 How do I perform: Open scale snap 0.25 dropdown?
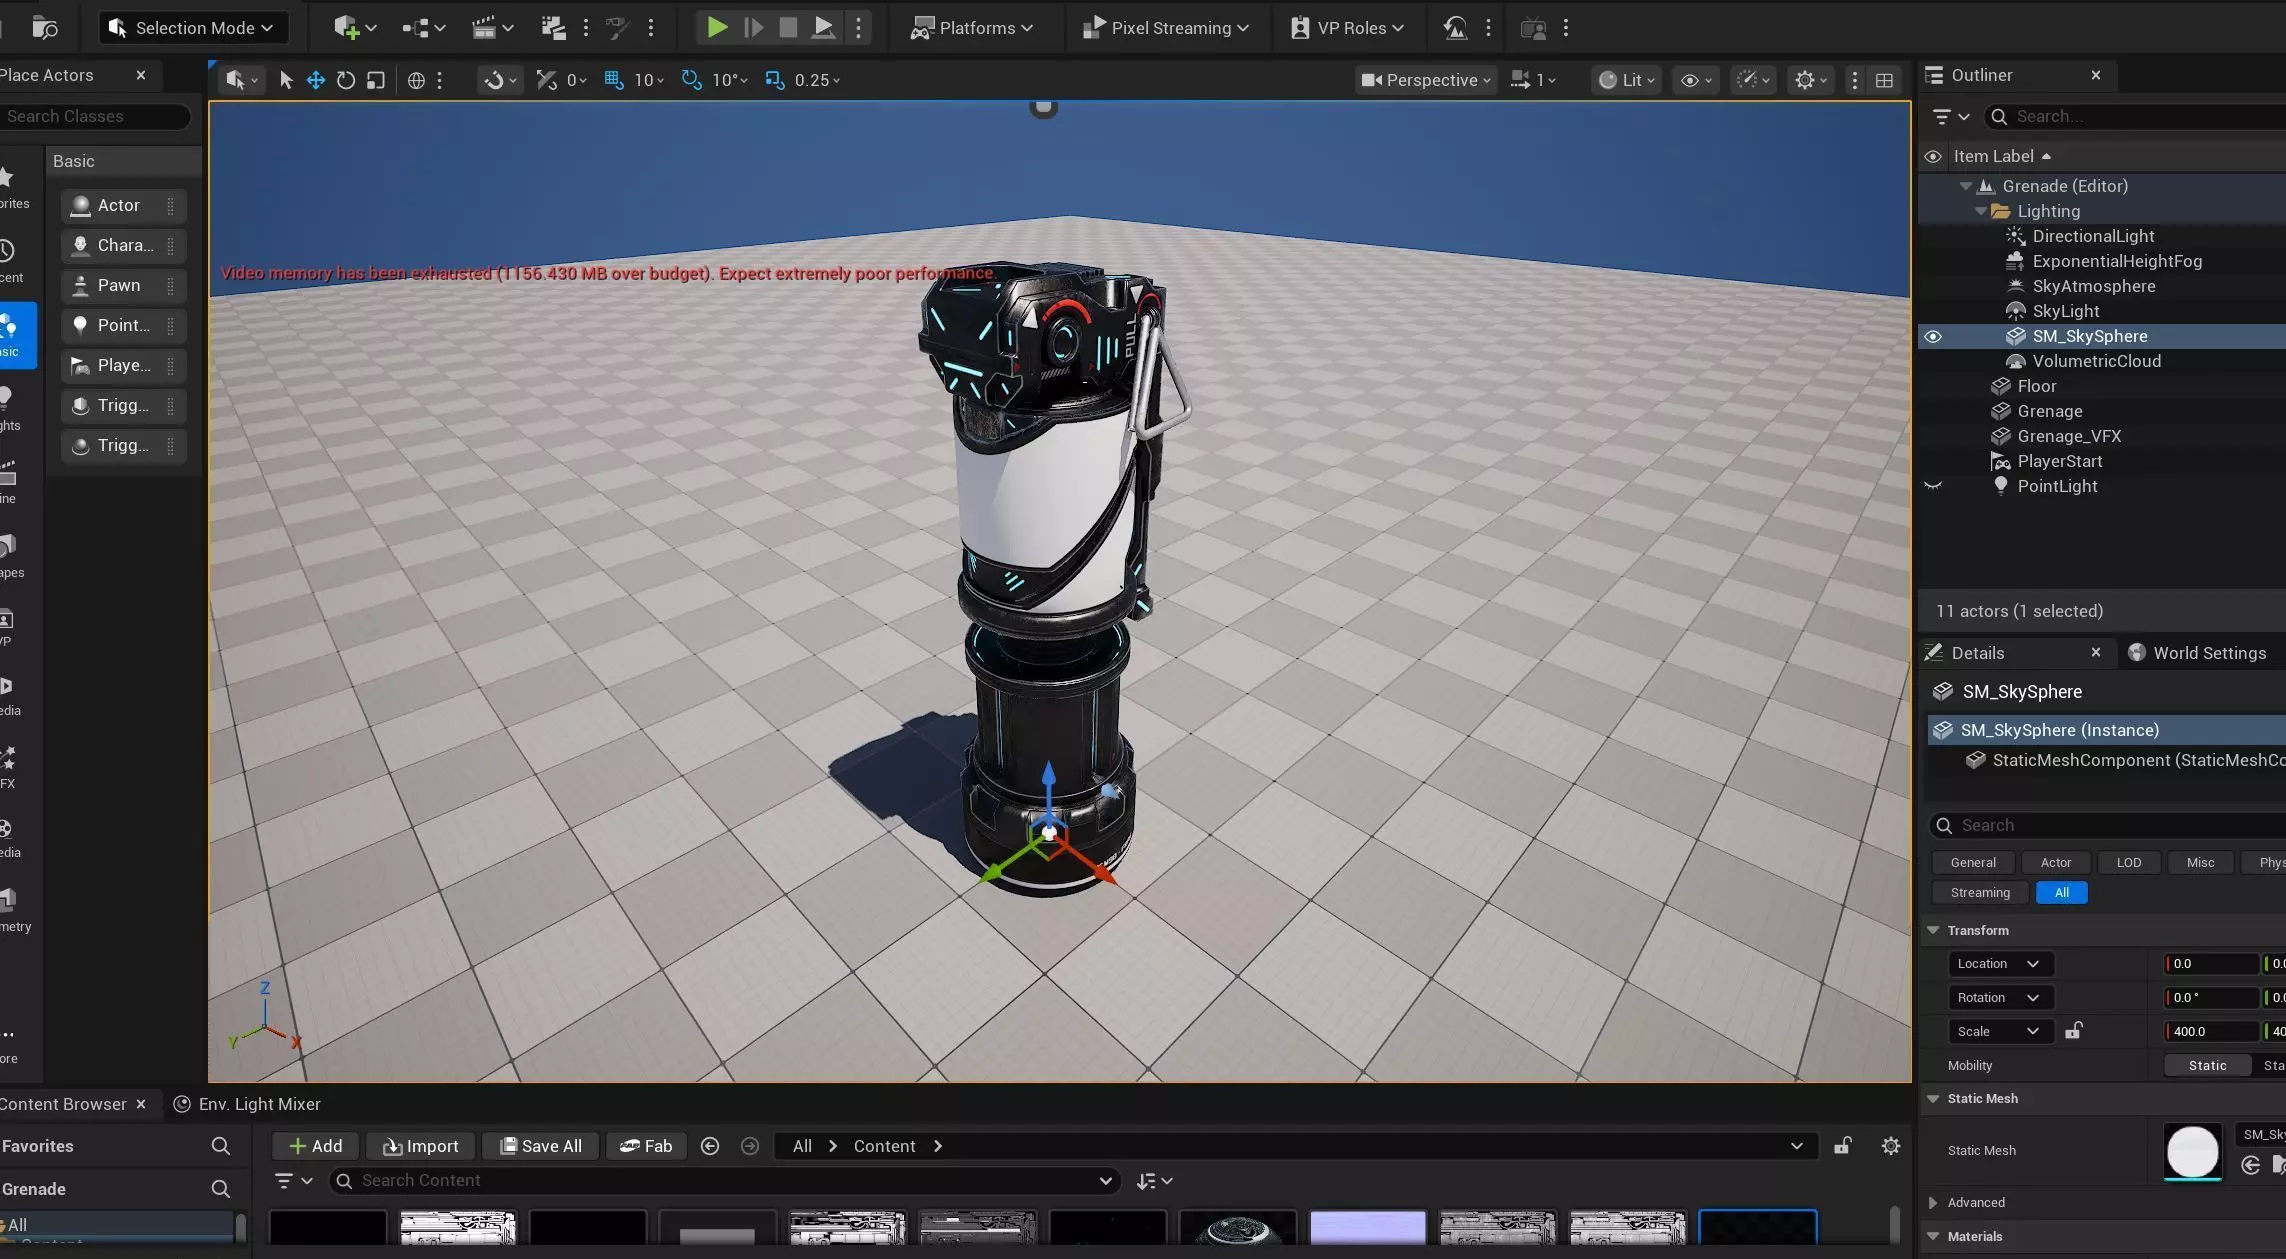817,80
